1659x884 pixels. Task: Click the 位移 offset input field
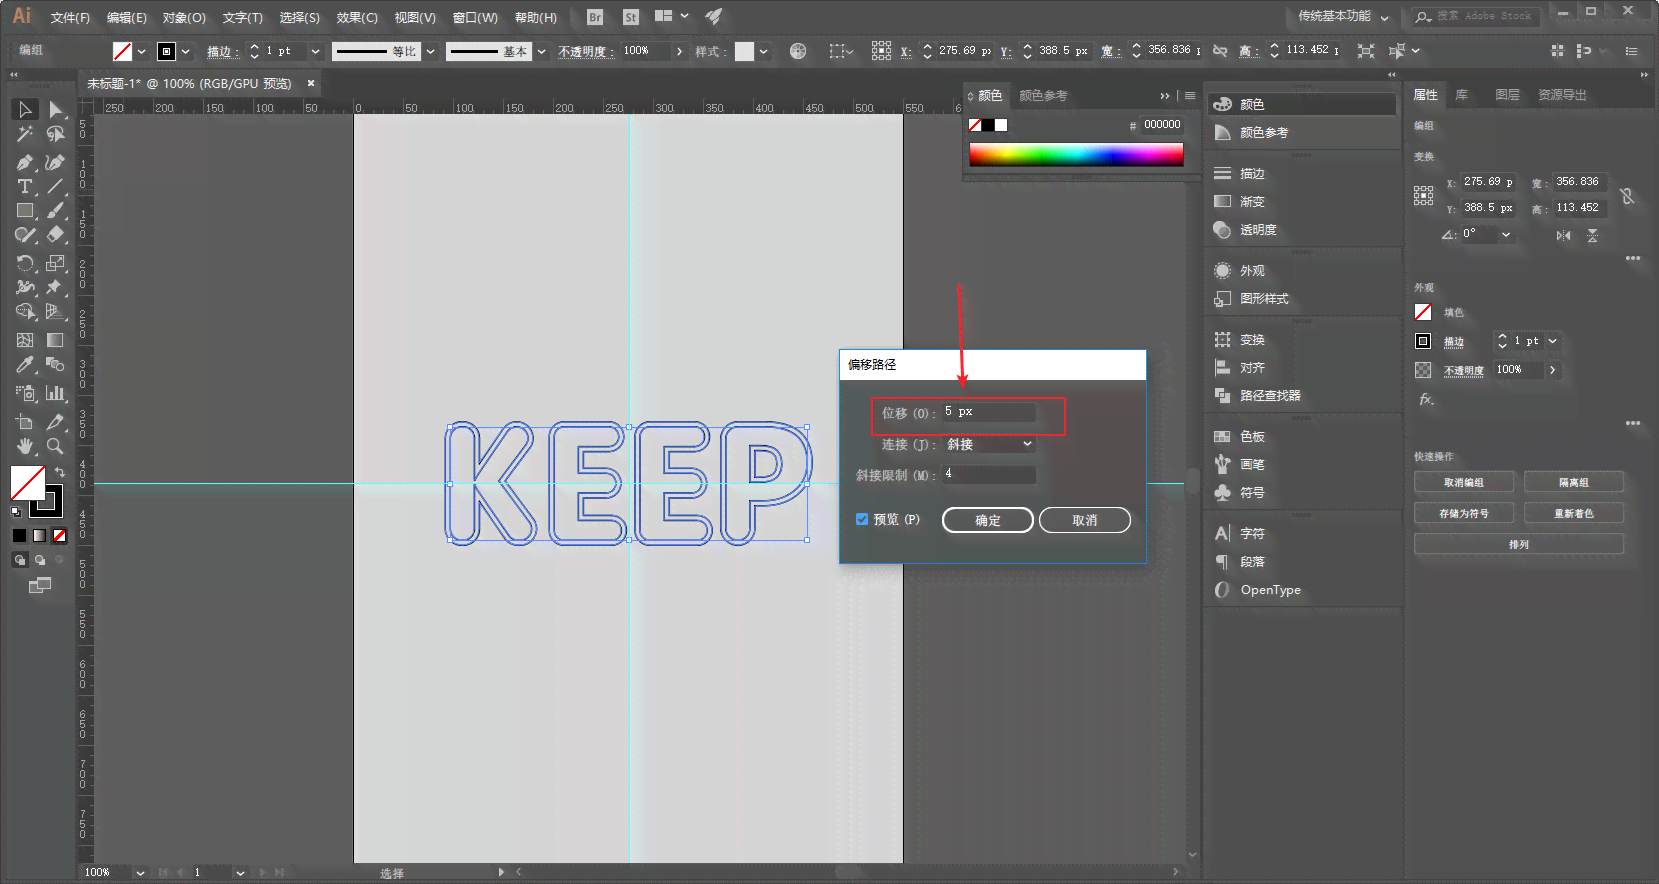[x=988, y=412]
